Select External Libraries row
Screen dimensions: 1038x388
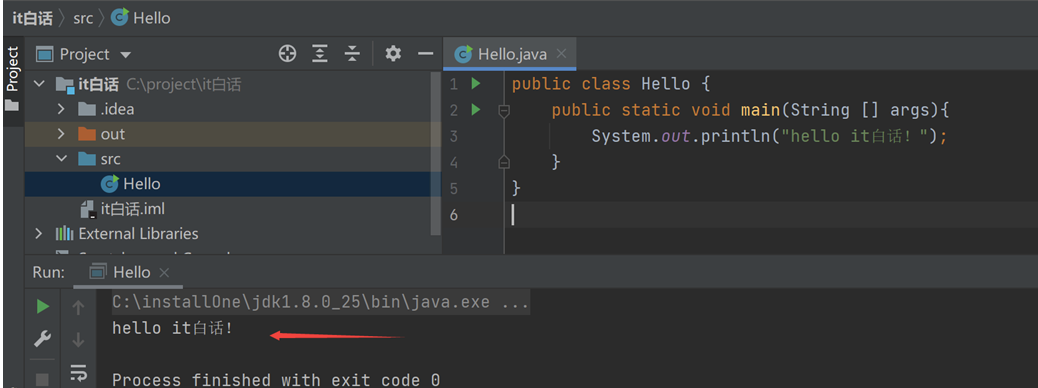228,234
